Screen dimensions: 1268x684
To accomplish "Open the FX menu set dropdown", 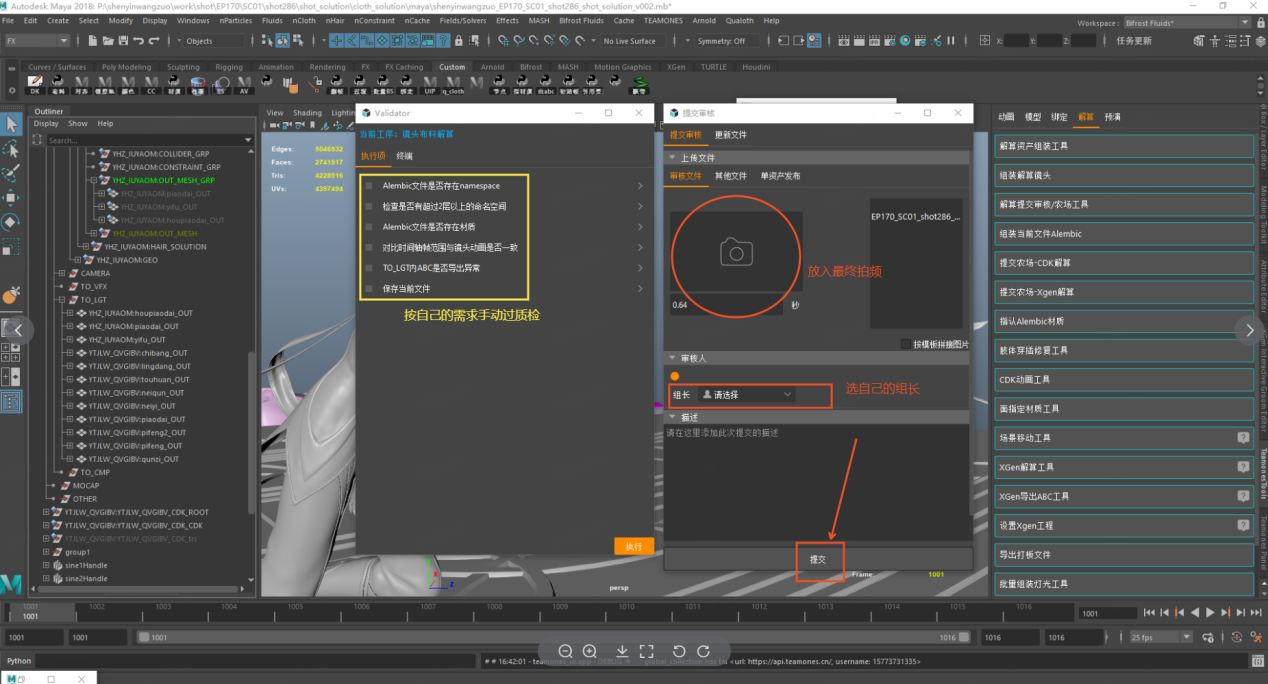I will [37, 41].
